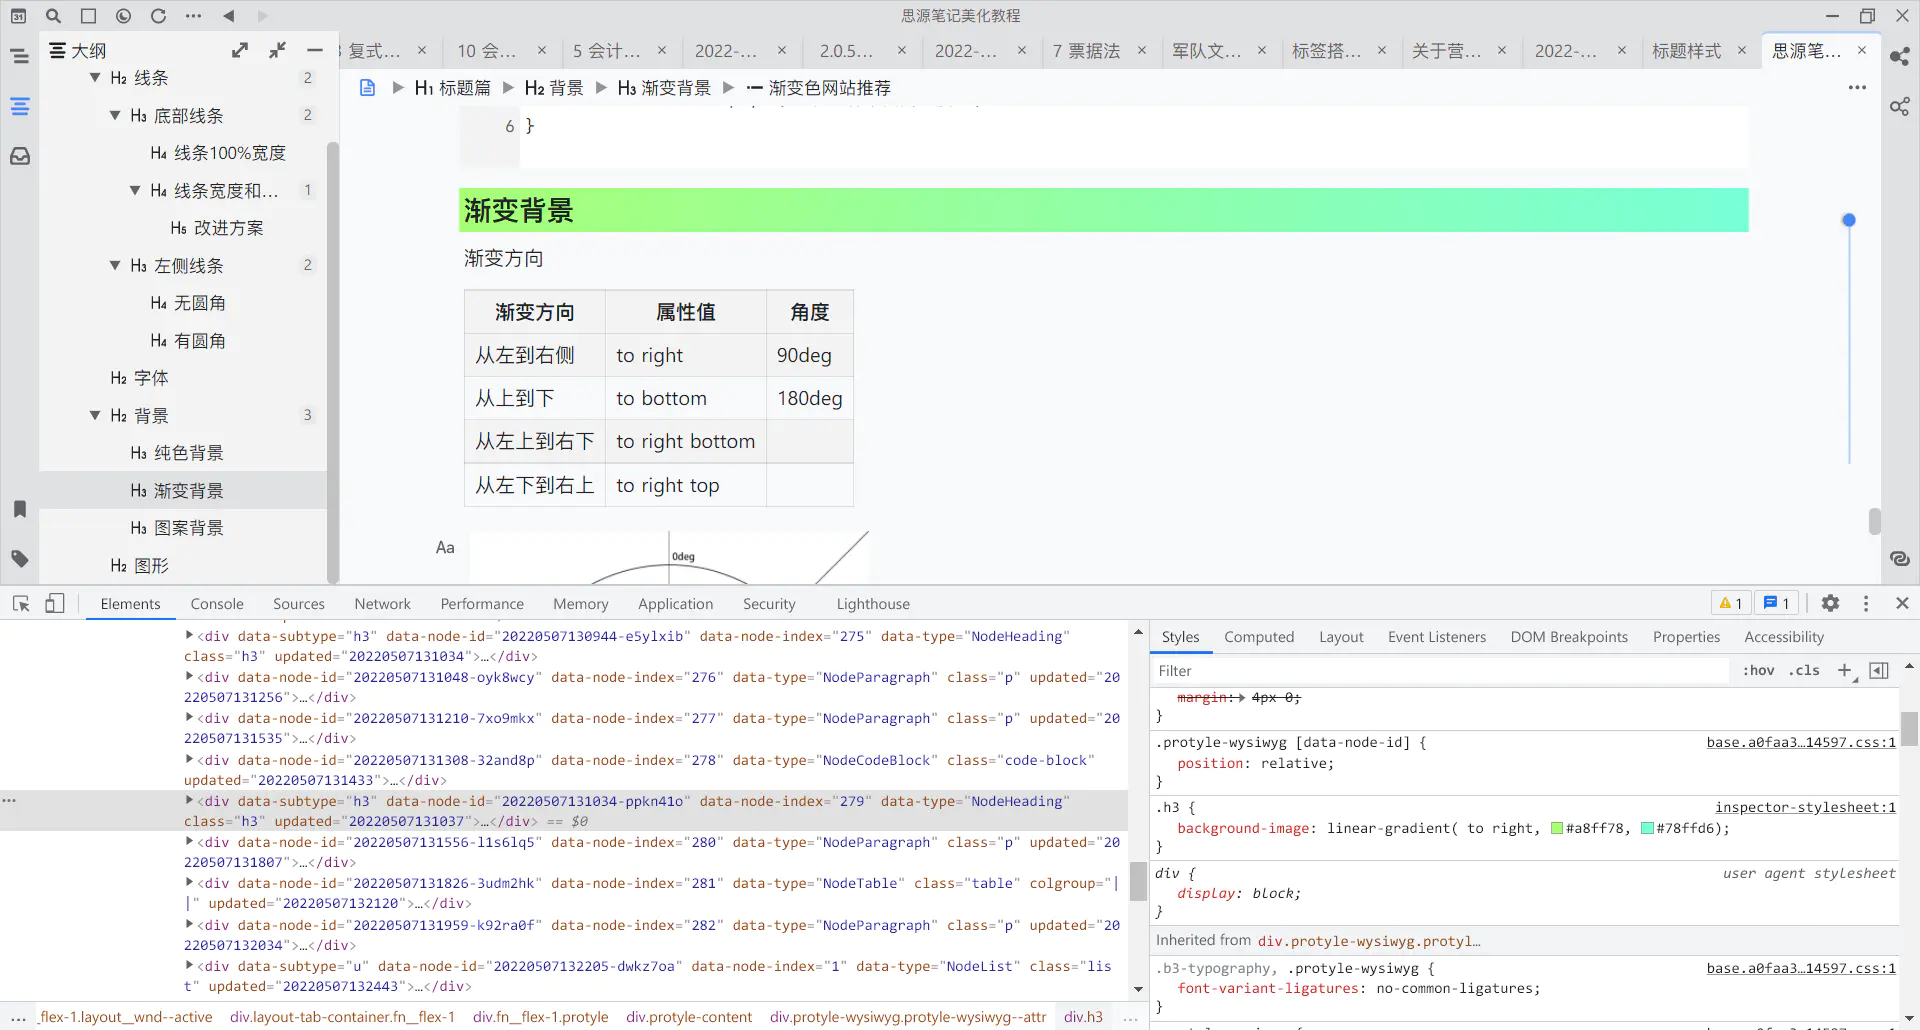This screenshot has width=1920, height=1030.
Task: Select H3 图案背景 in the outline
Action: [188, 528]
